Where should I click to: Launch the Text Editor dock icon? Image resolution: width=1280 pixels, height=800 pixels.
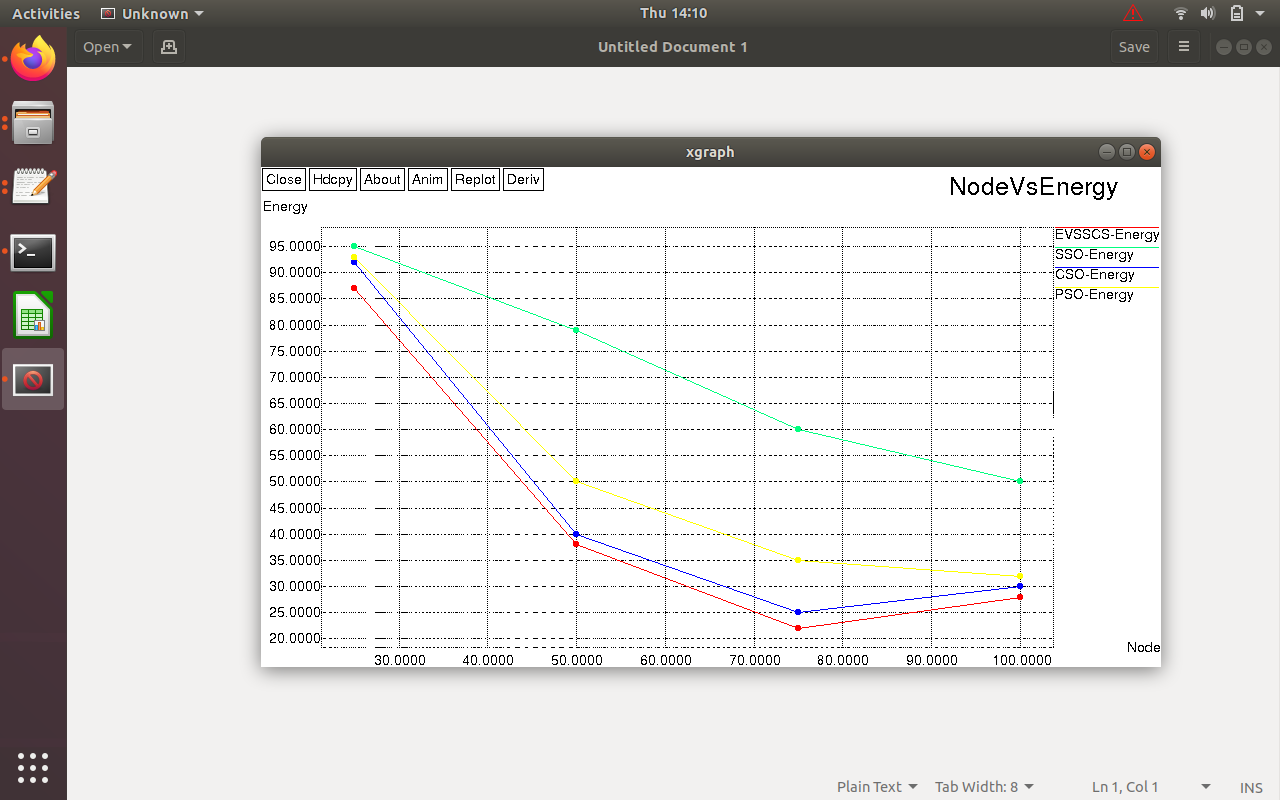click(33, 187)
